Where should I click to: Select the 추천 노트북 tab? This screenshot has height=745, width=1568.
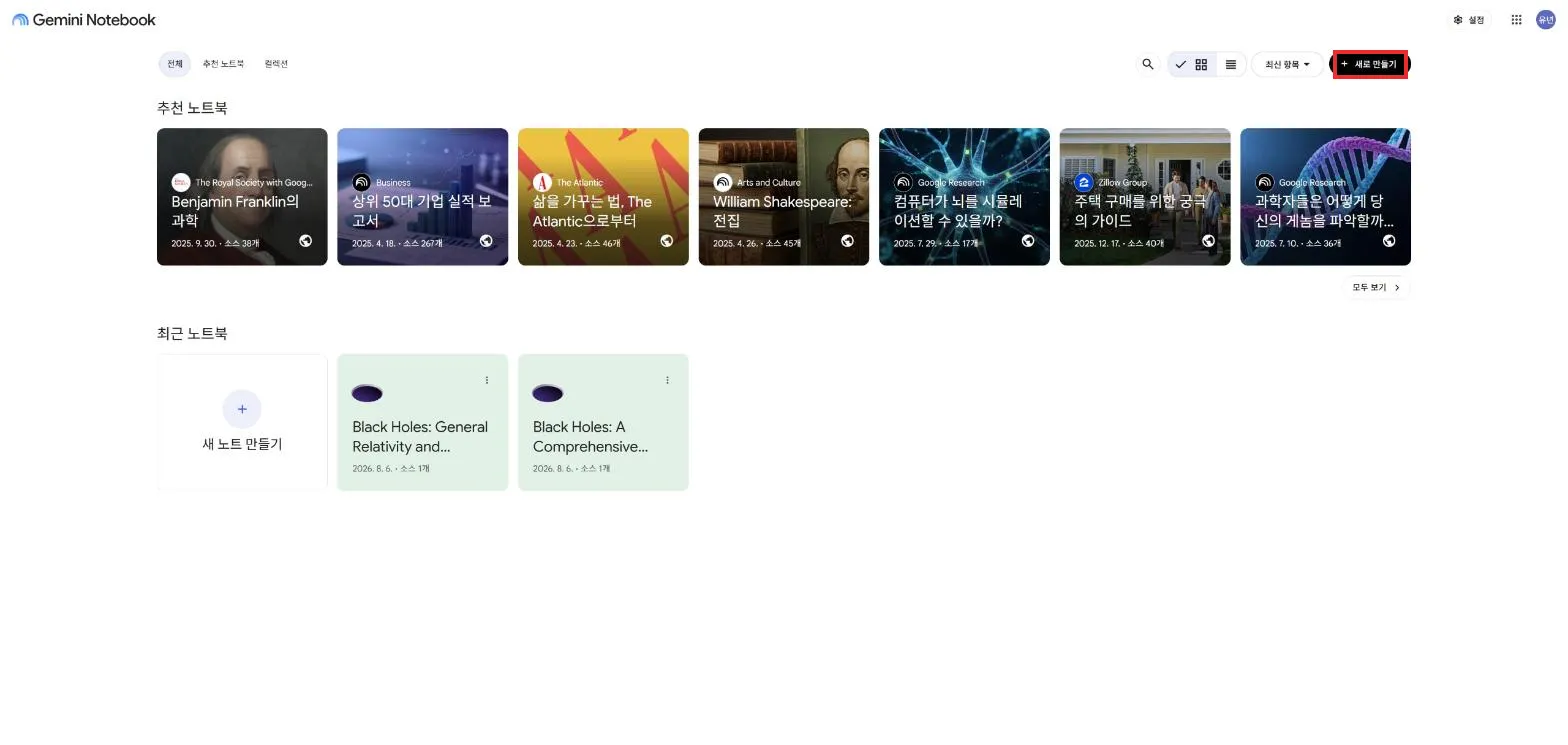tap(223, 64)
